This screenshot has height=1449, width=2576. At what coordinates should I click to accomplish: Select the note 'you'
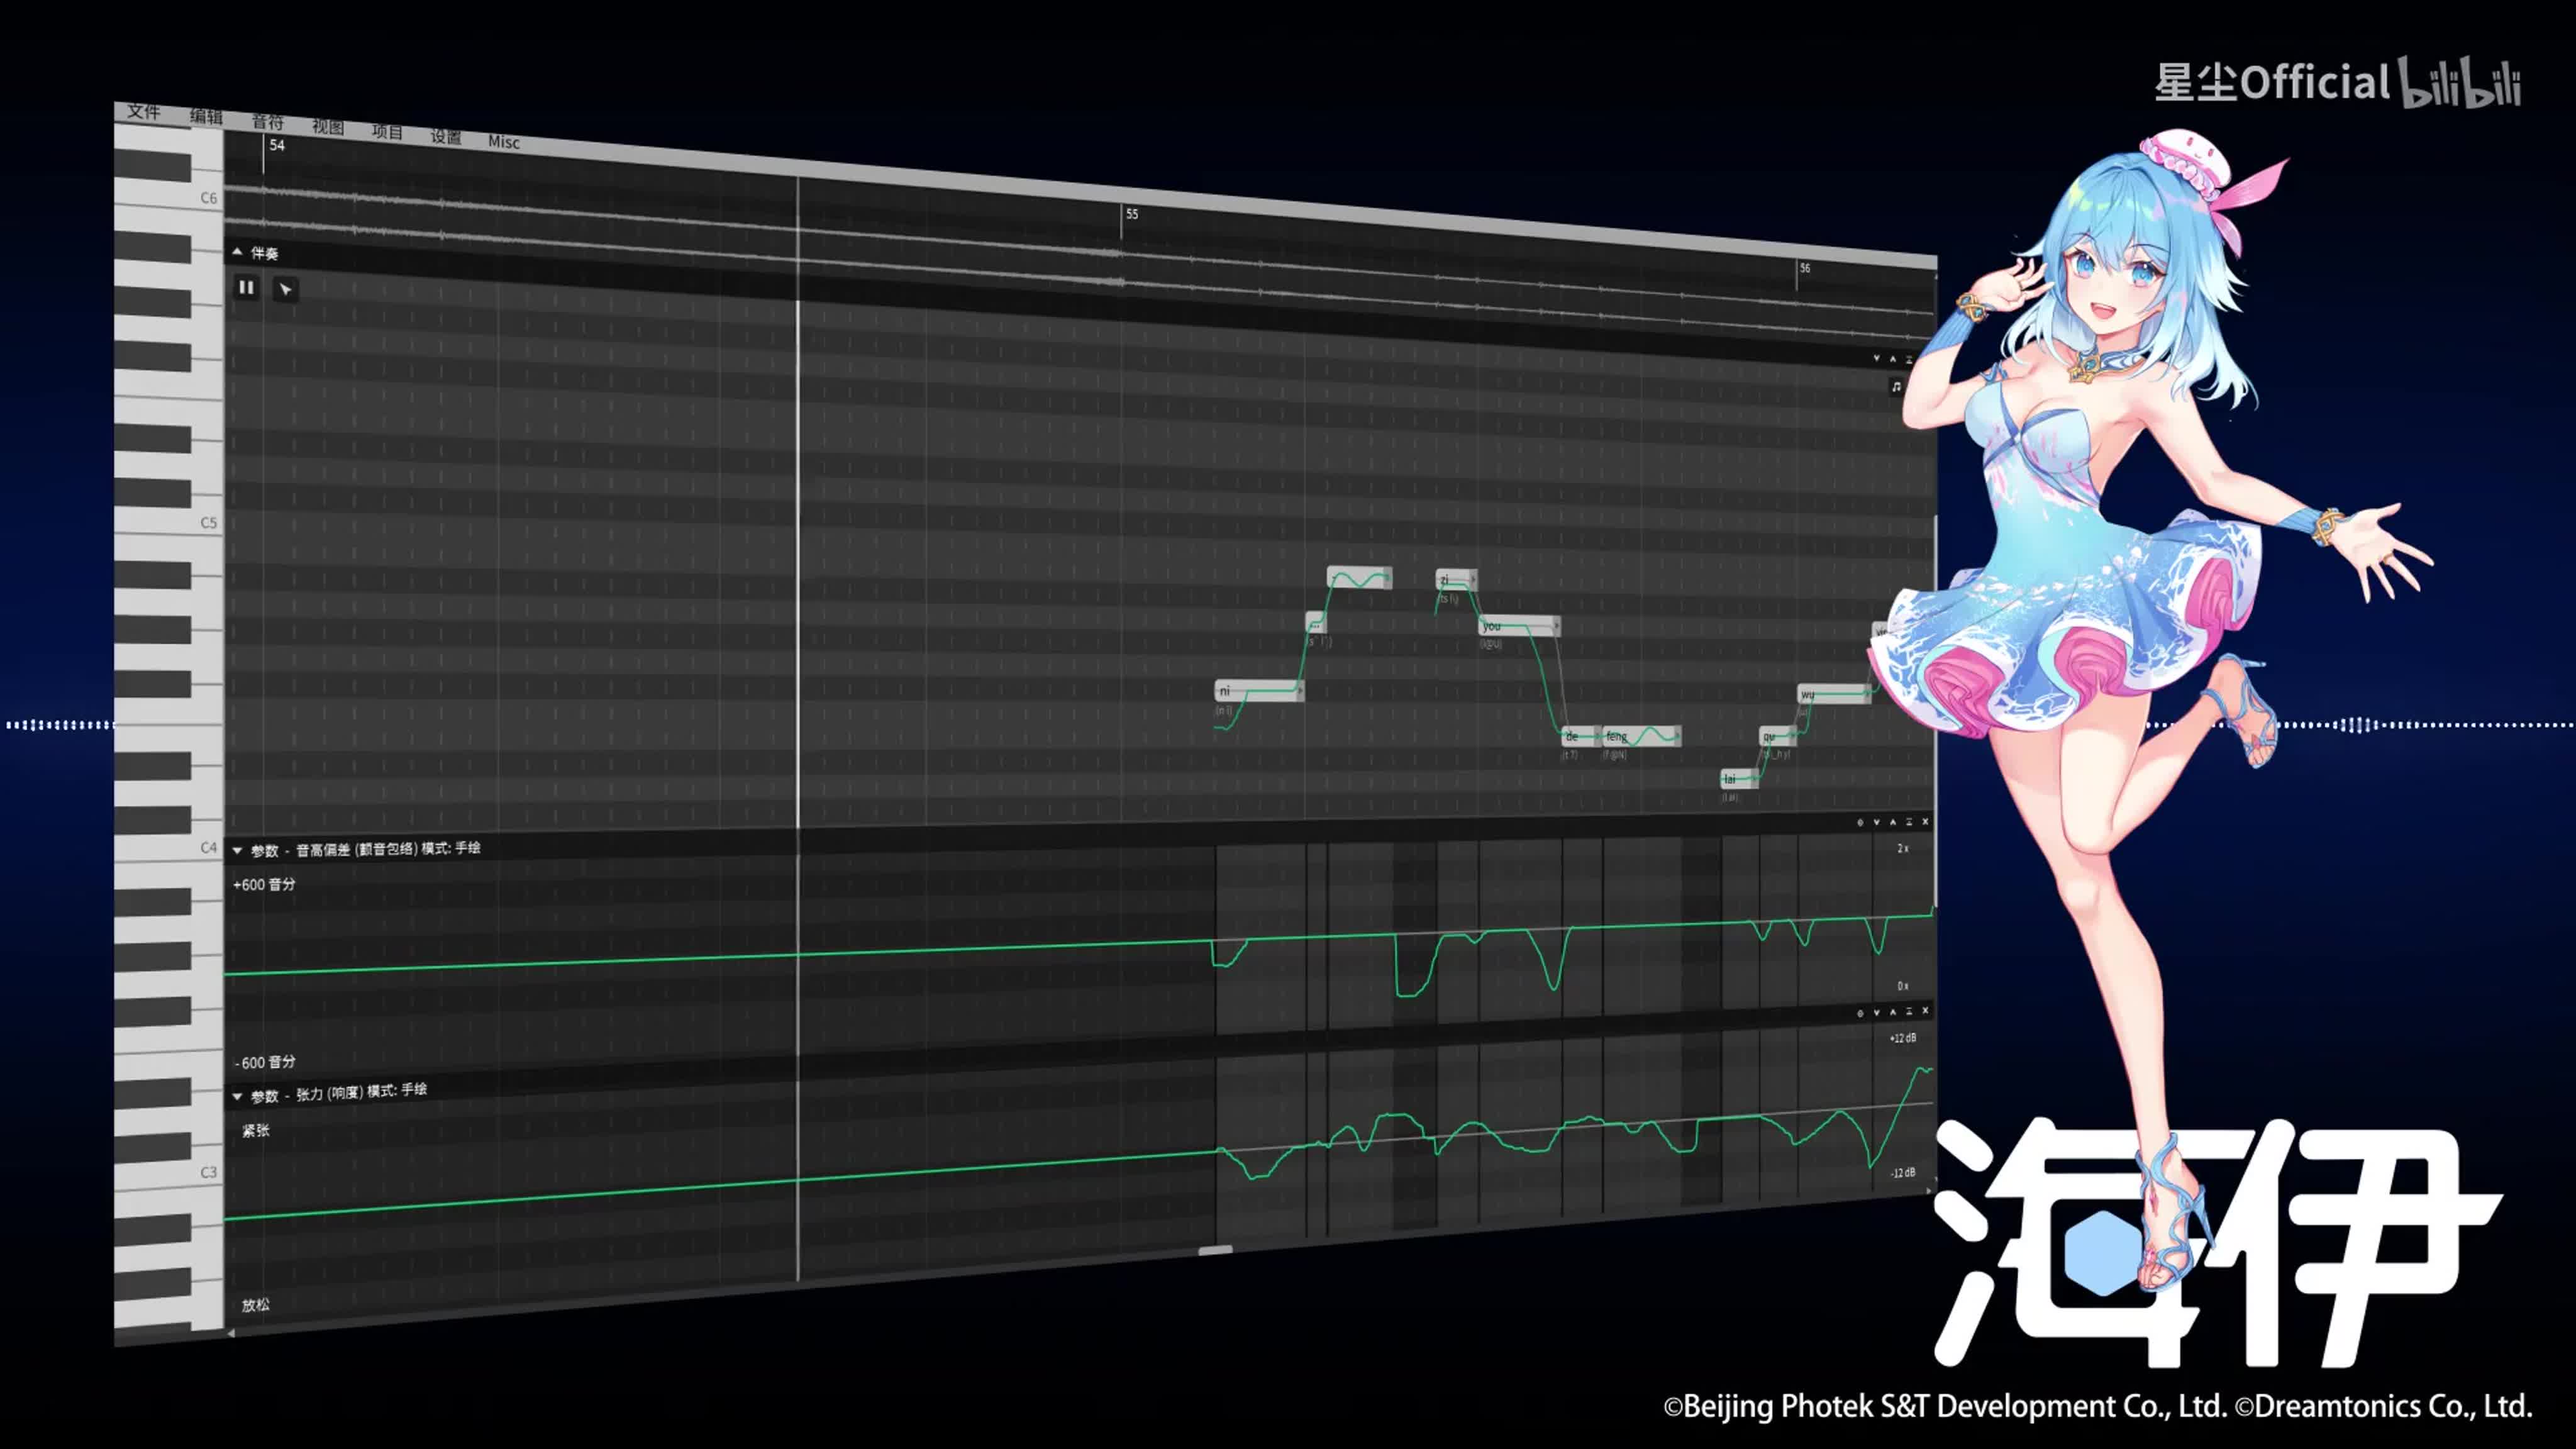[1520, 626]
